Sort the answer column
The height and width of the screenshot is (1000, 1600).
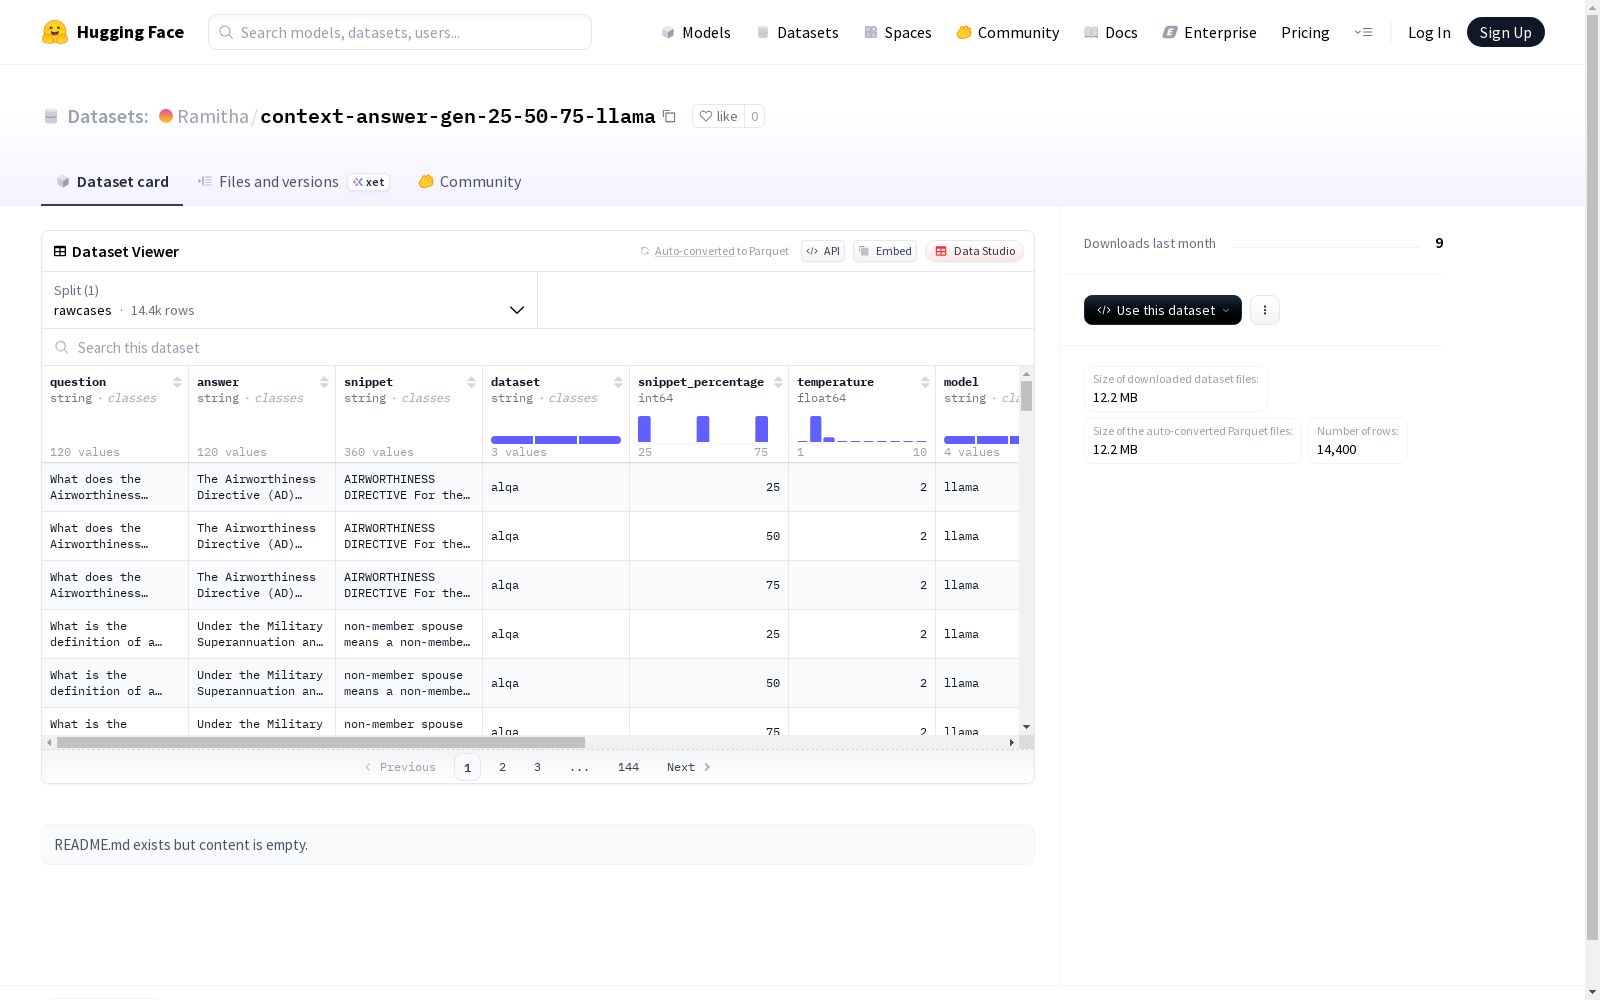pyautogui.click(x=324, y=382)
